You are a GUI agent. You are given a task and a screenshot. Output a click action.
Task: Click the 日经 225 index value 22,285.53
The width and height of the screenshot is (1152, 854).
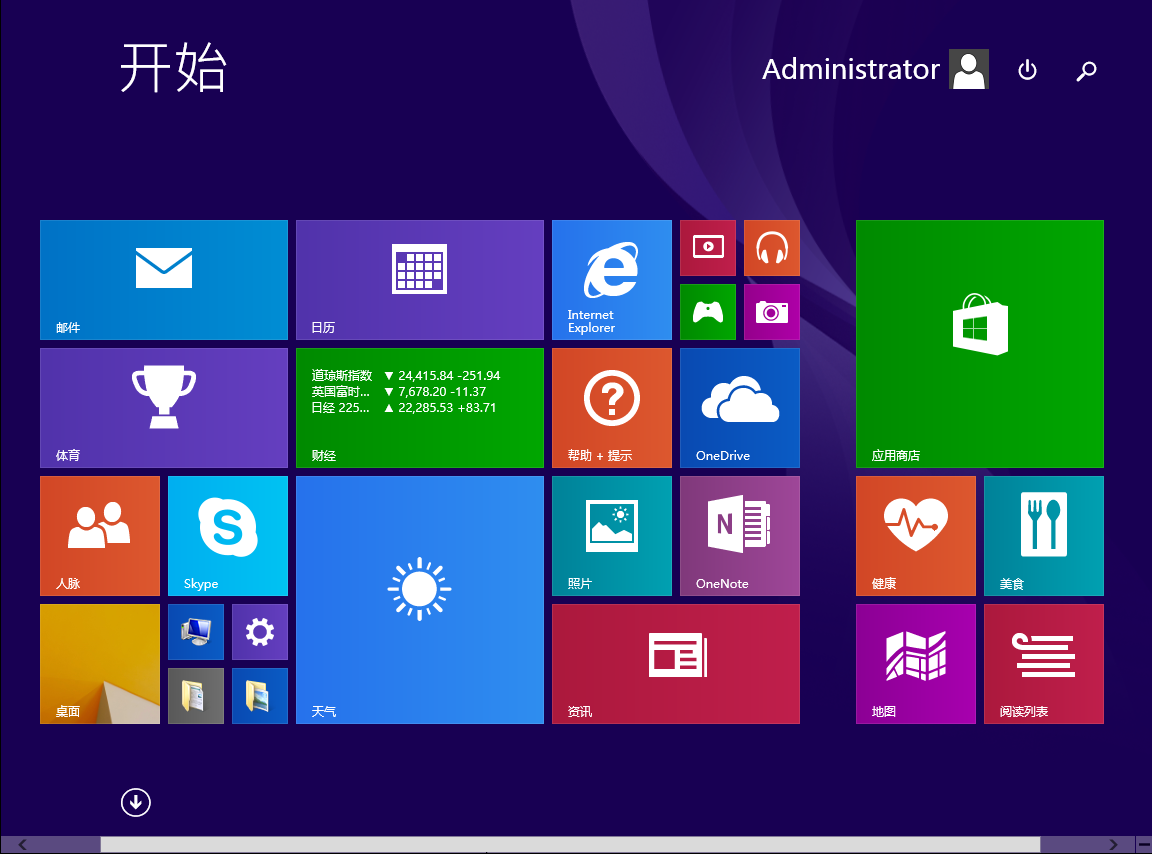[x=425, y=408]
